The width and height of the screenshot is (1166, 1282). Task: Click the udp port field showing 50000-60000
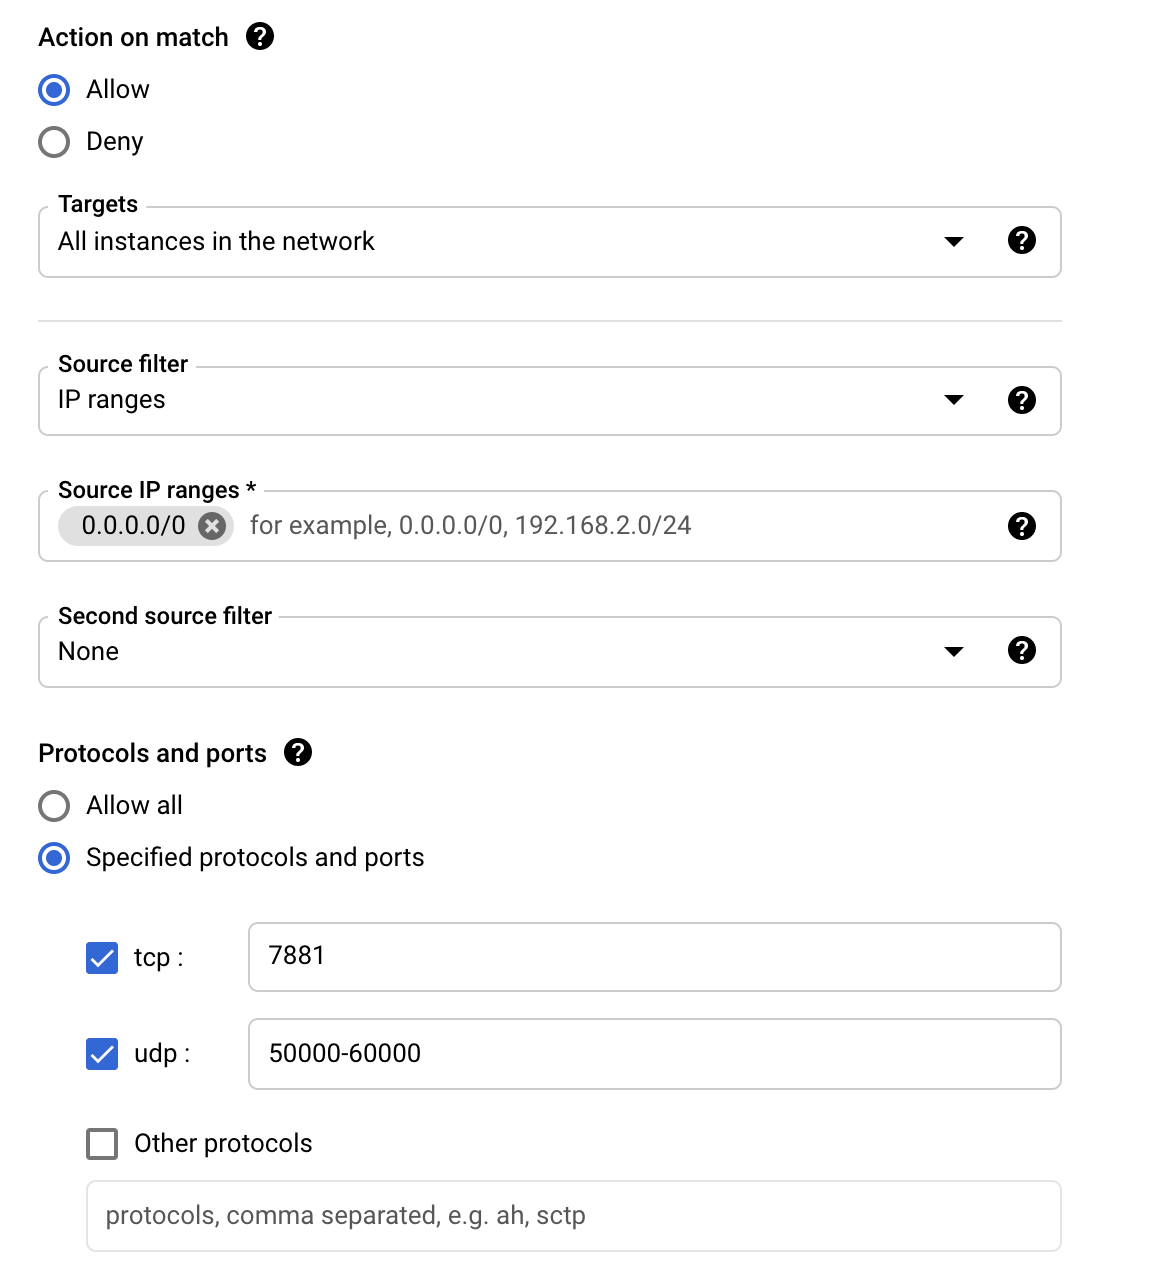654,1054
